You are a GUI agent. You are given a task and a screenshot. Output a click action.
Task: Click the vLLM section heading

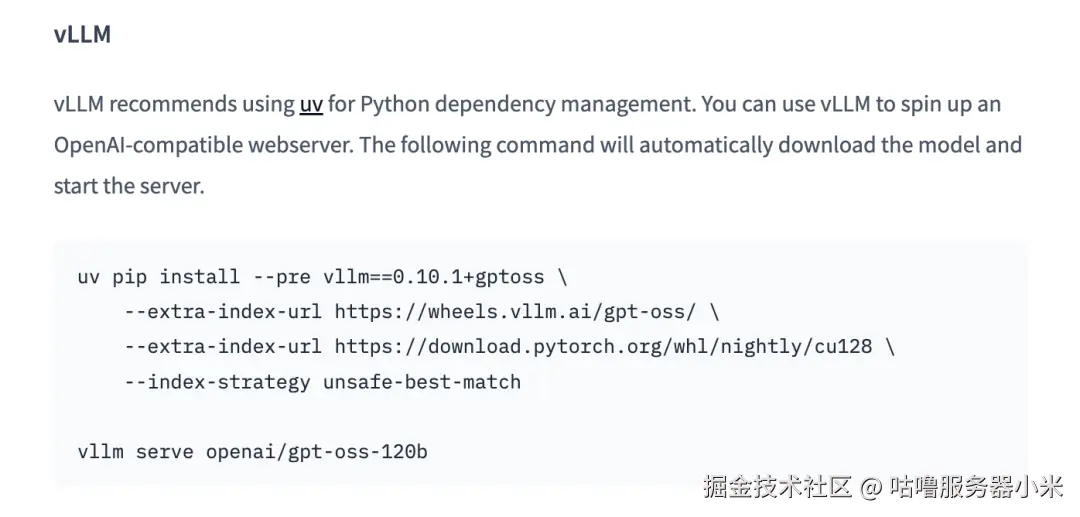(x=82, y=35)
